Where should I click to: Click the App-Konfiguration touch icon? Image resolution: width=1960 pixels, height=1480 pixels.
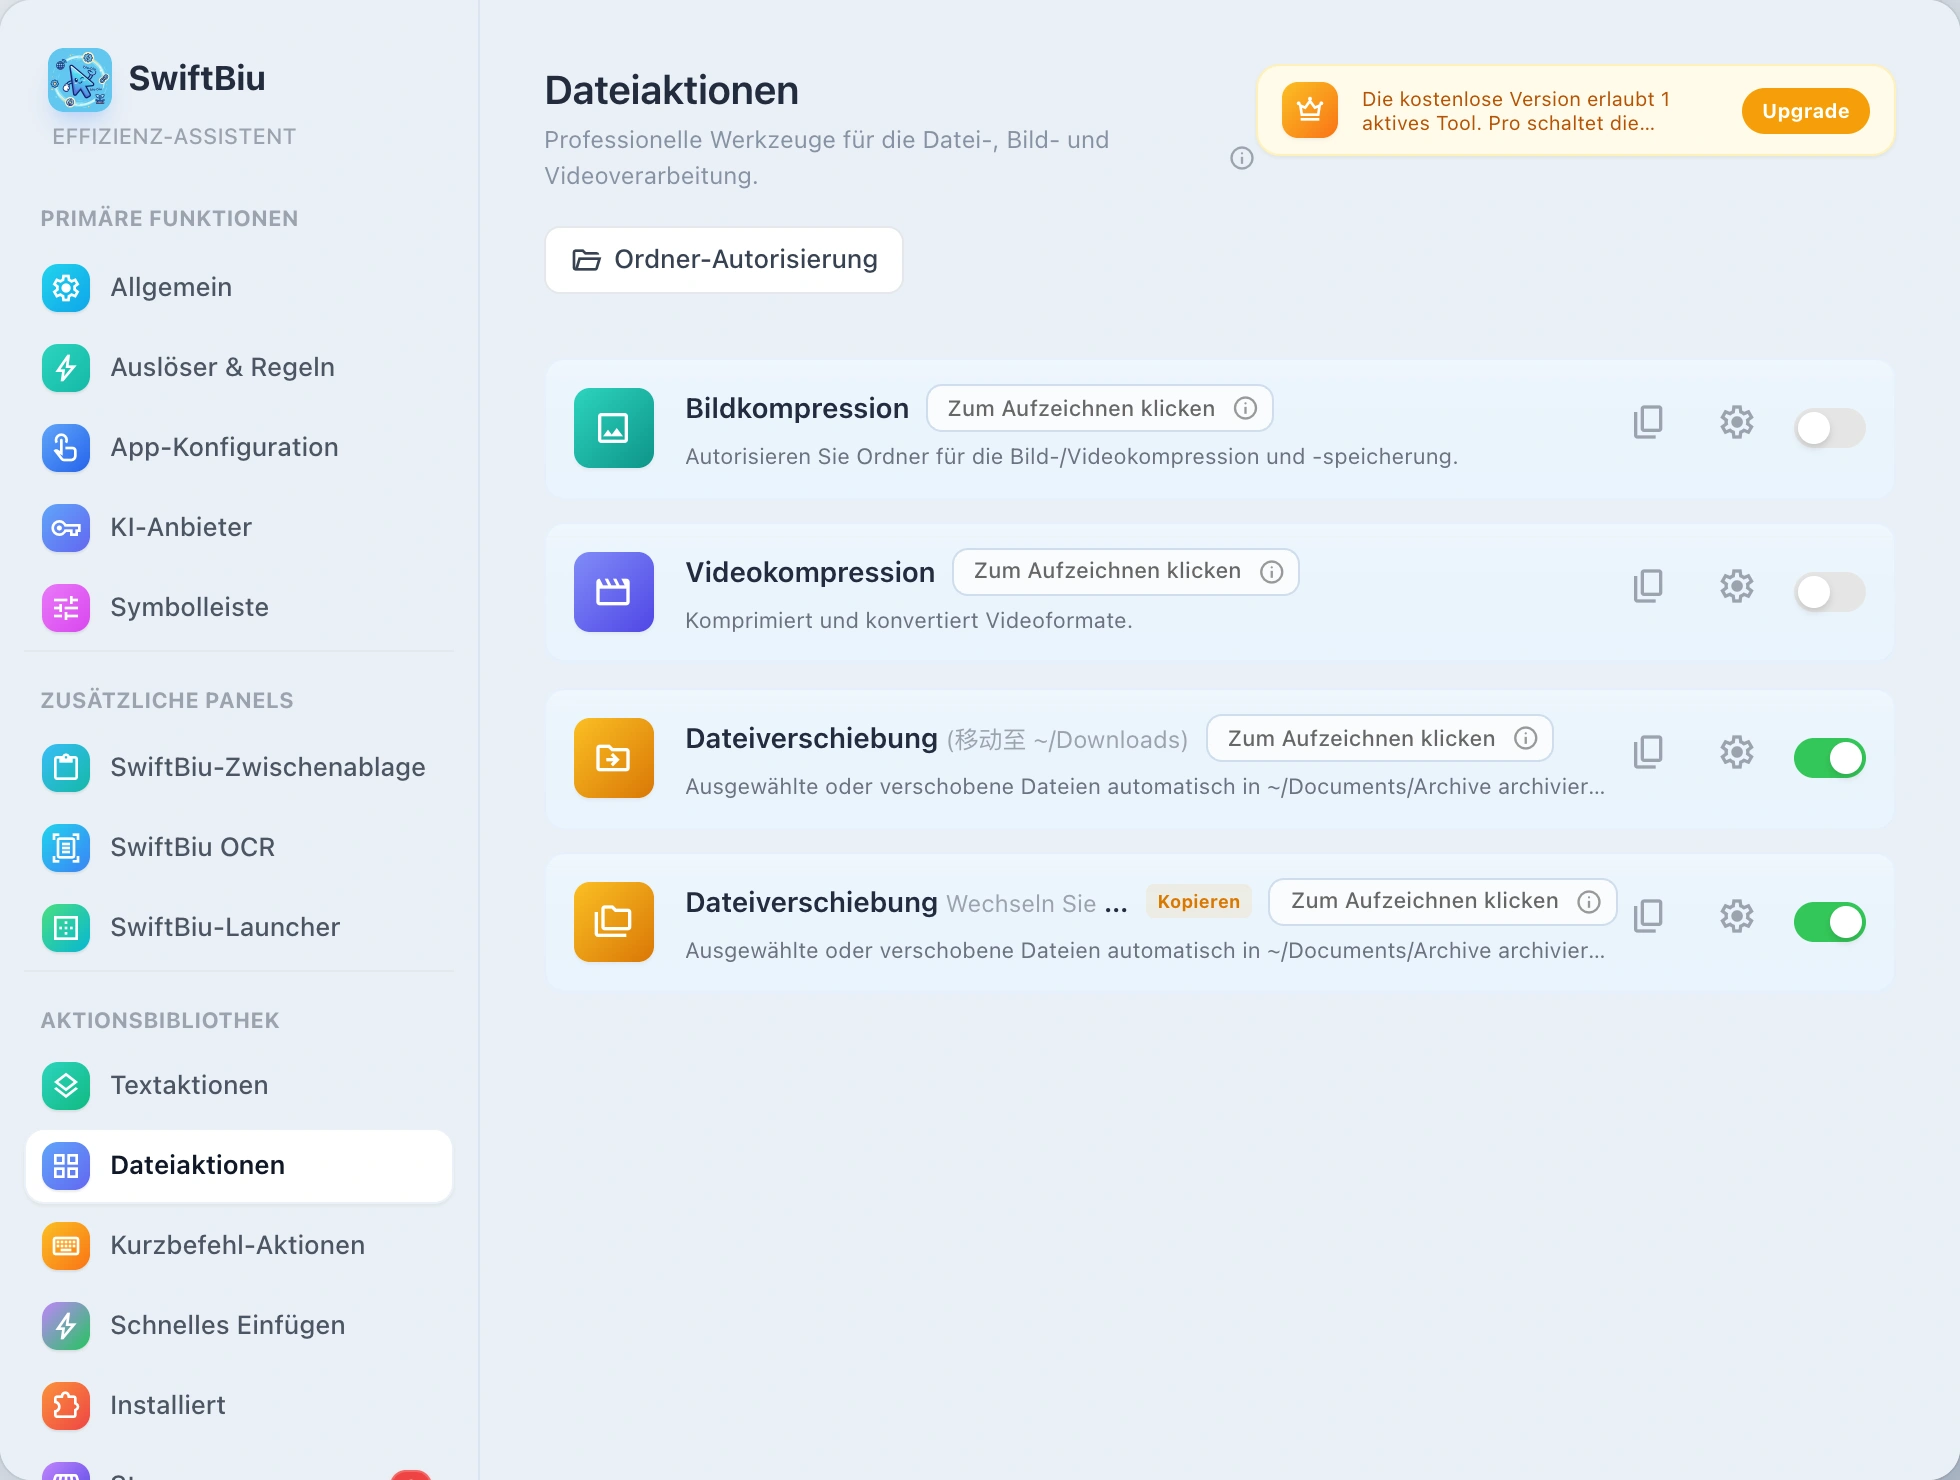coord(66,448)
